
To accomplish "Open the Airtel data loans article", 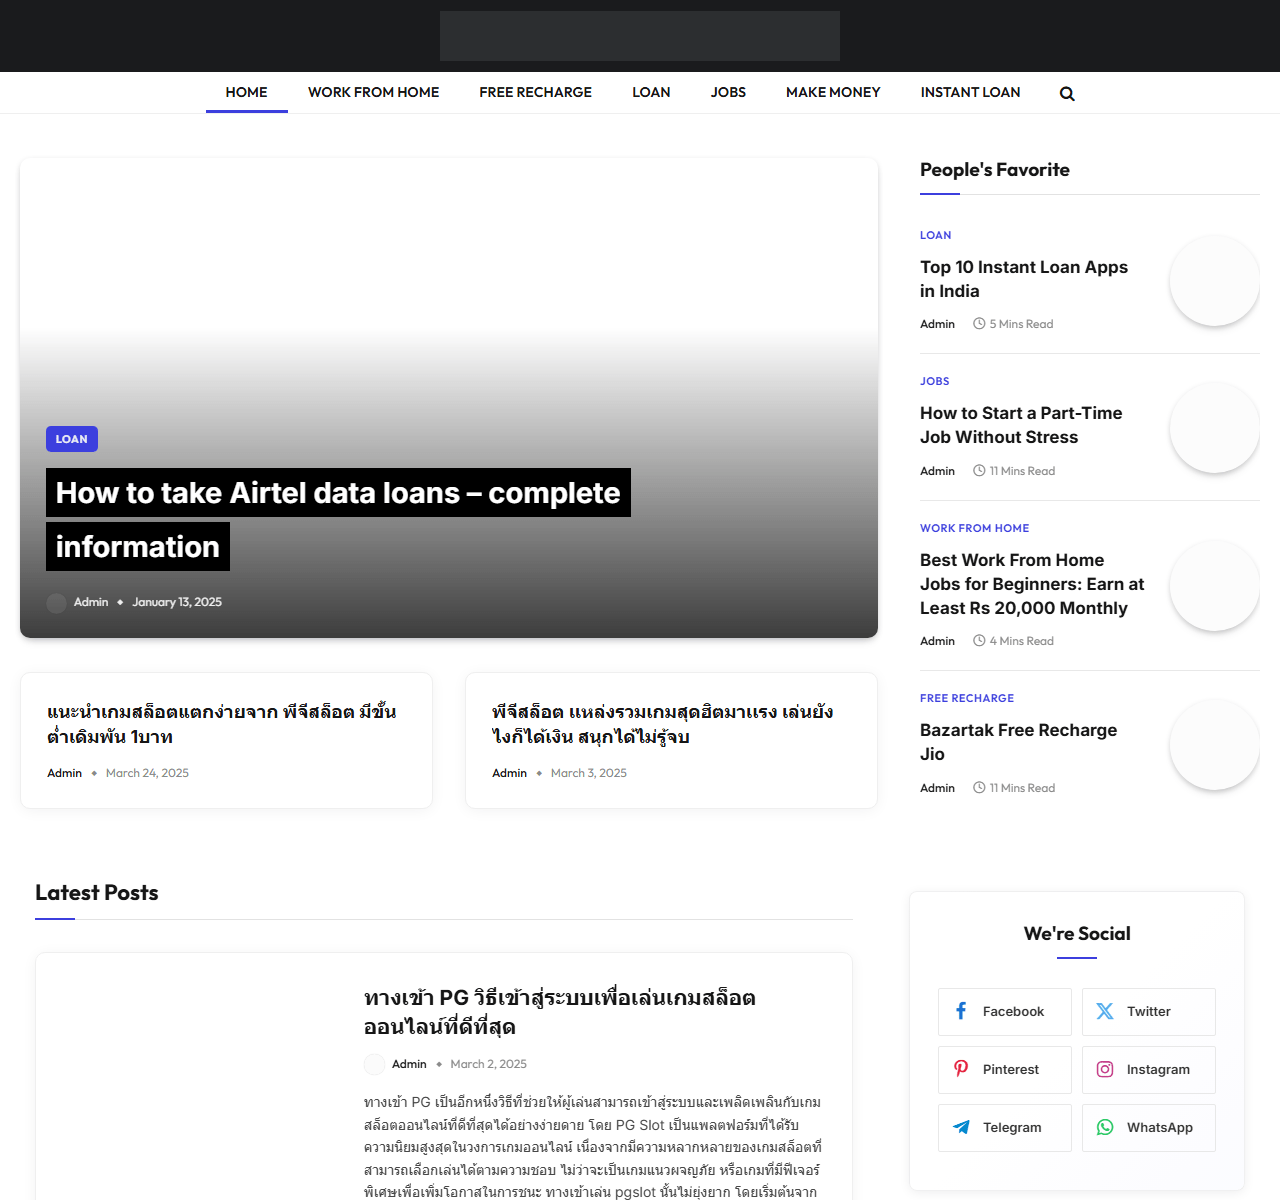I will (338, 494).
